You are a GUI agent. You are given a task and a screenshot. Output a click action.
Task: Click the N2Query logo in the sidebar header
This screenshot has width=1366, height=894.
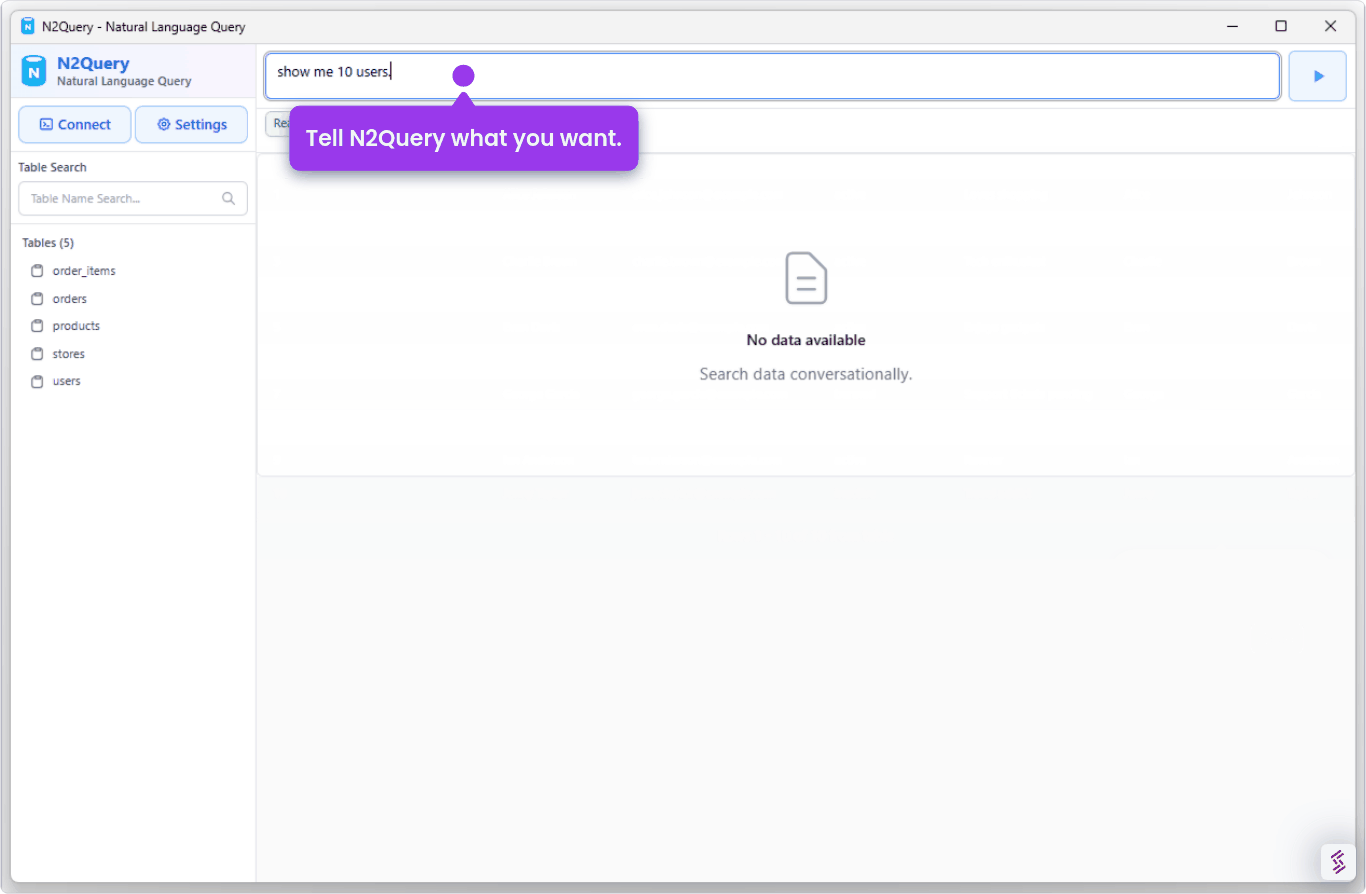(x=35, y=71)
